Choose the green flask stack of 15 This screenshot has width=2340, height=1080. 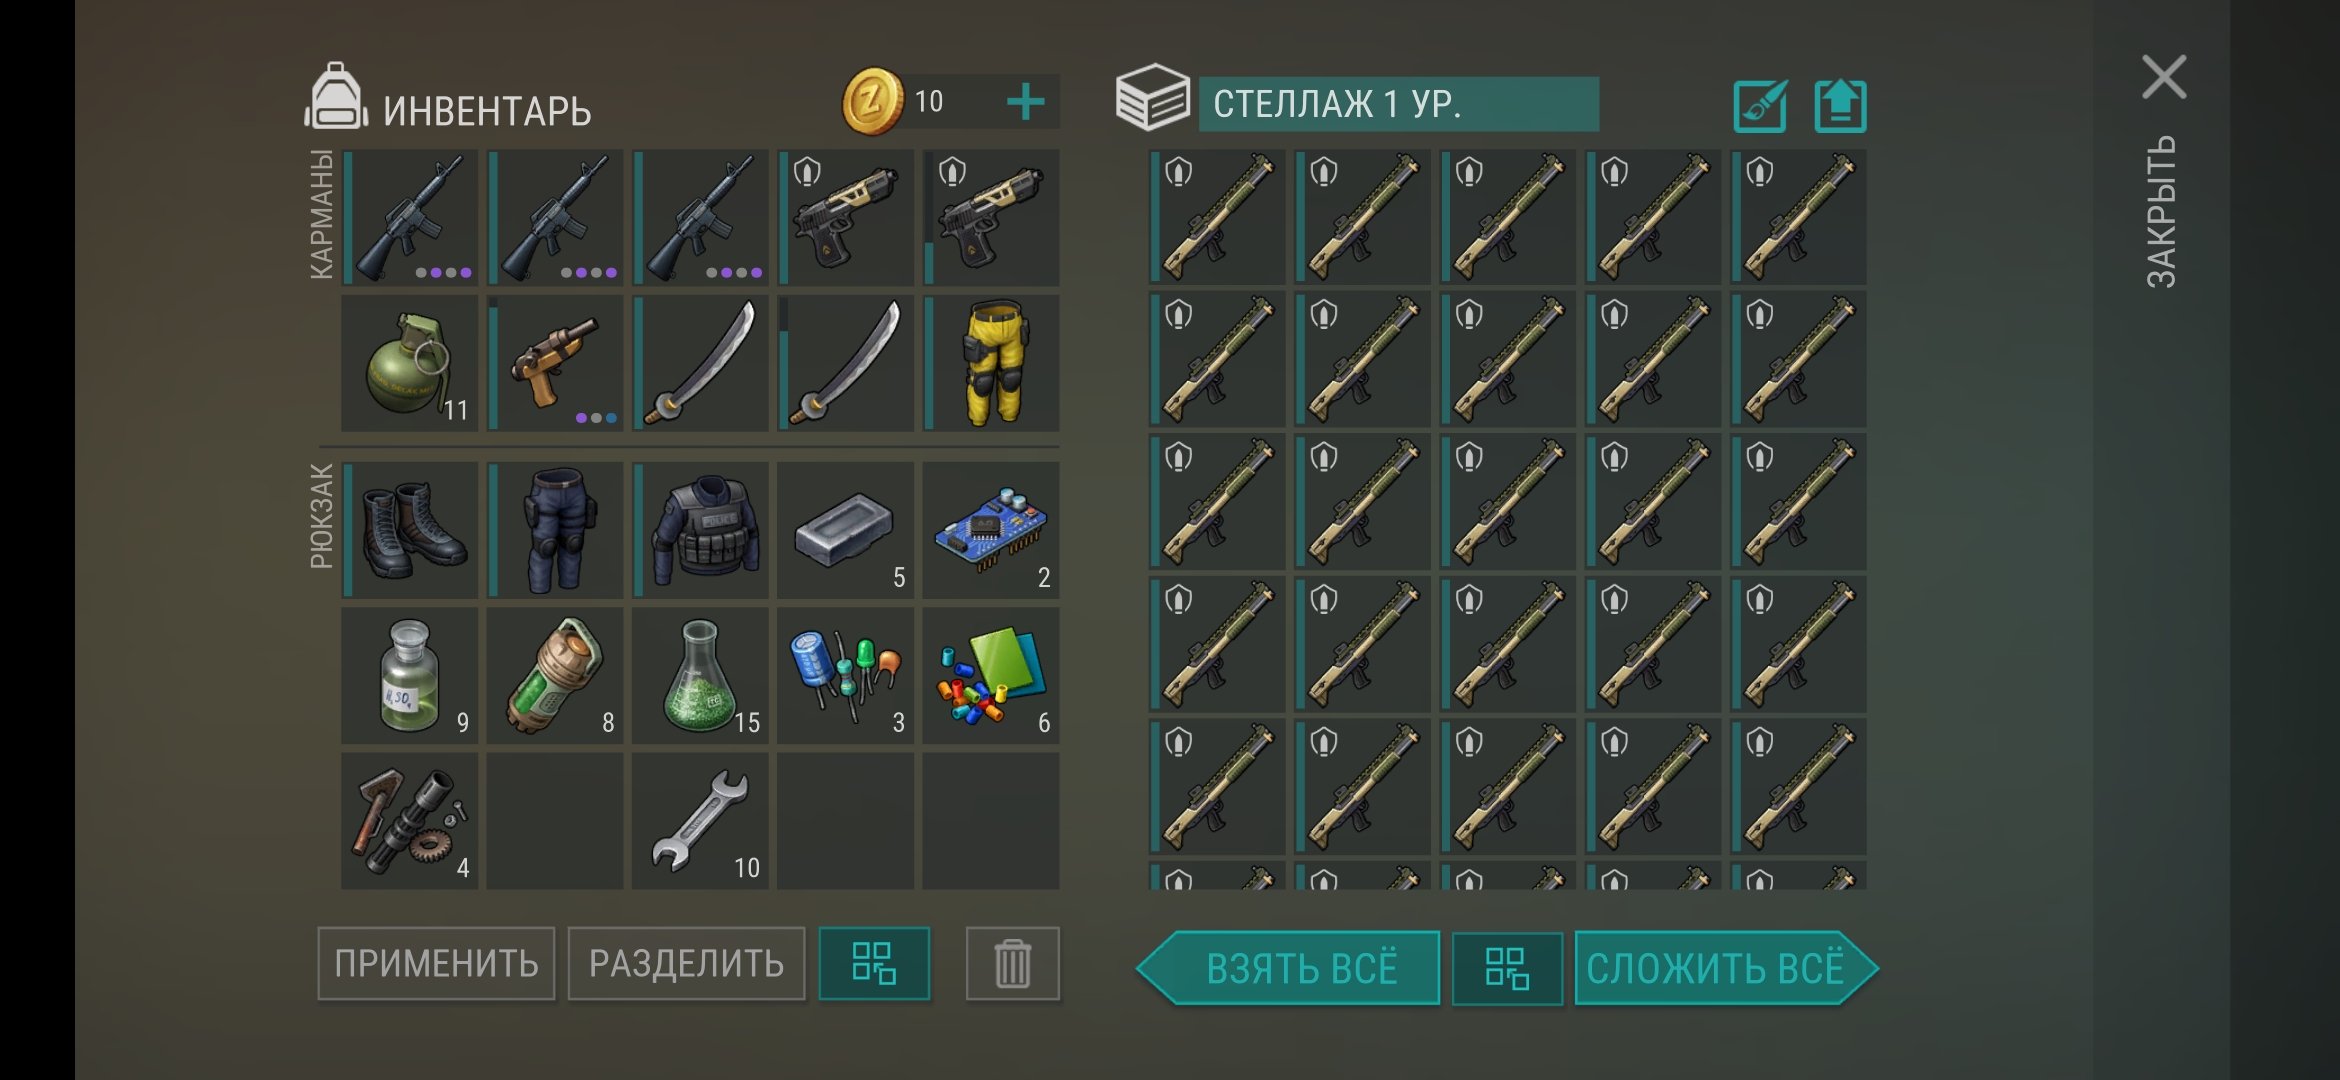point(700,676)
